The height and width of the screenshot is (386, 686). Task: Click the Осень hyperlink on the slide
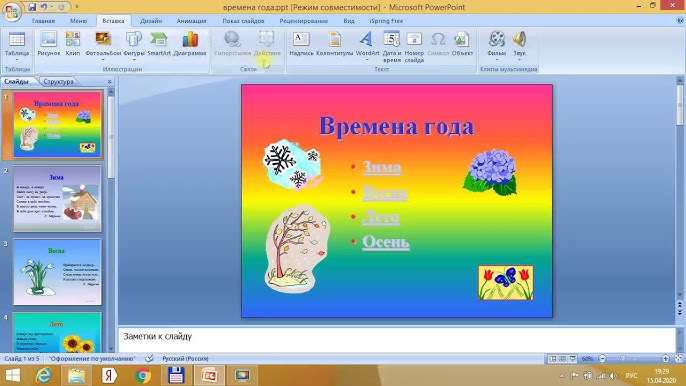click(386, 242)
